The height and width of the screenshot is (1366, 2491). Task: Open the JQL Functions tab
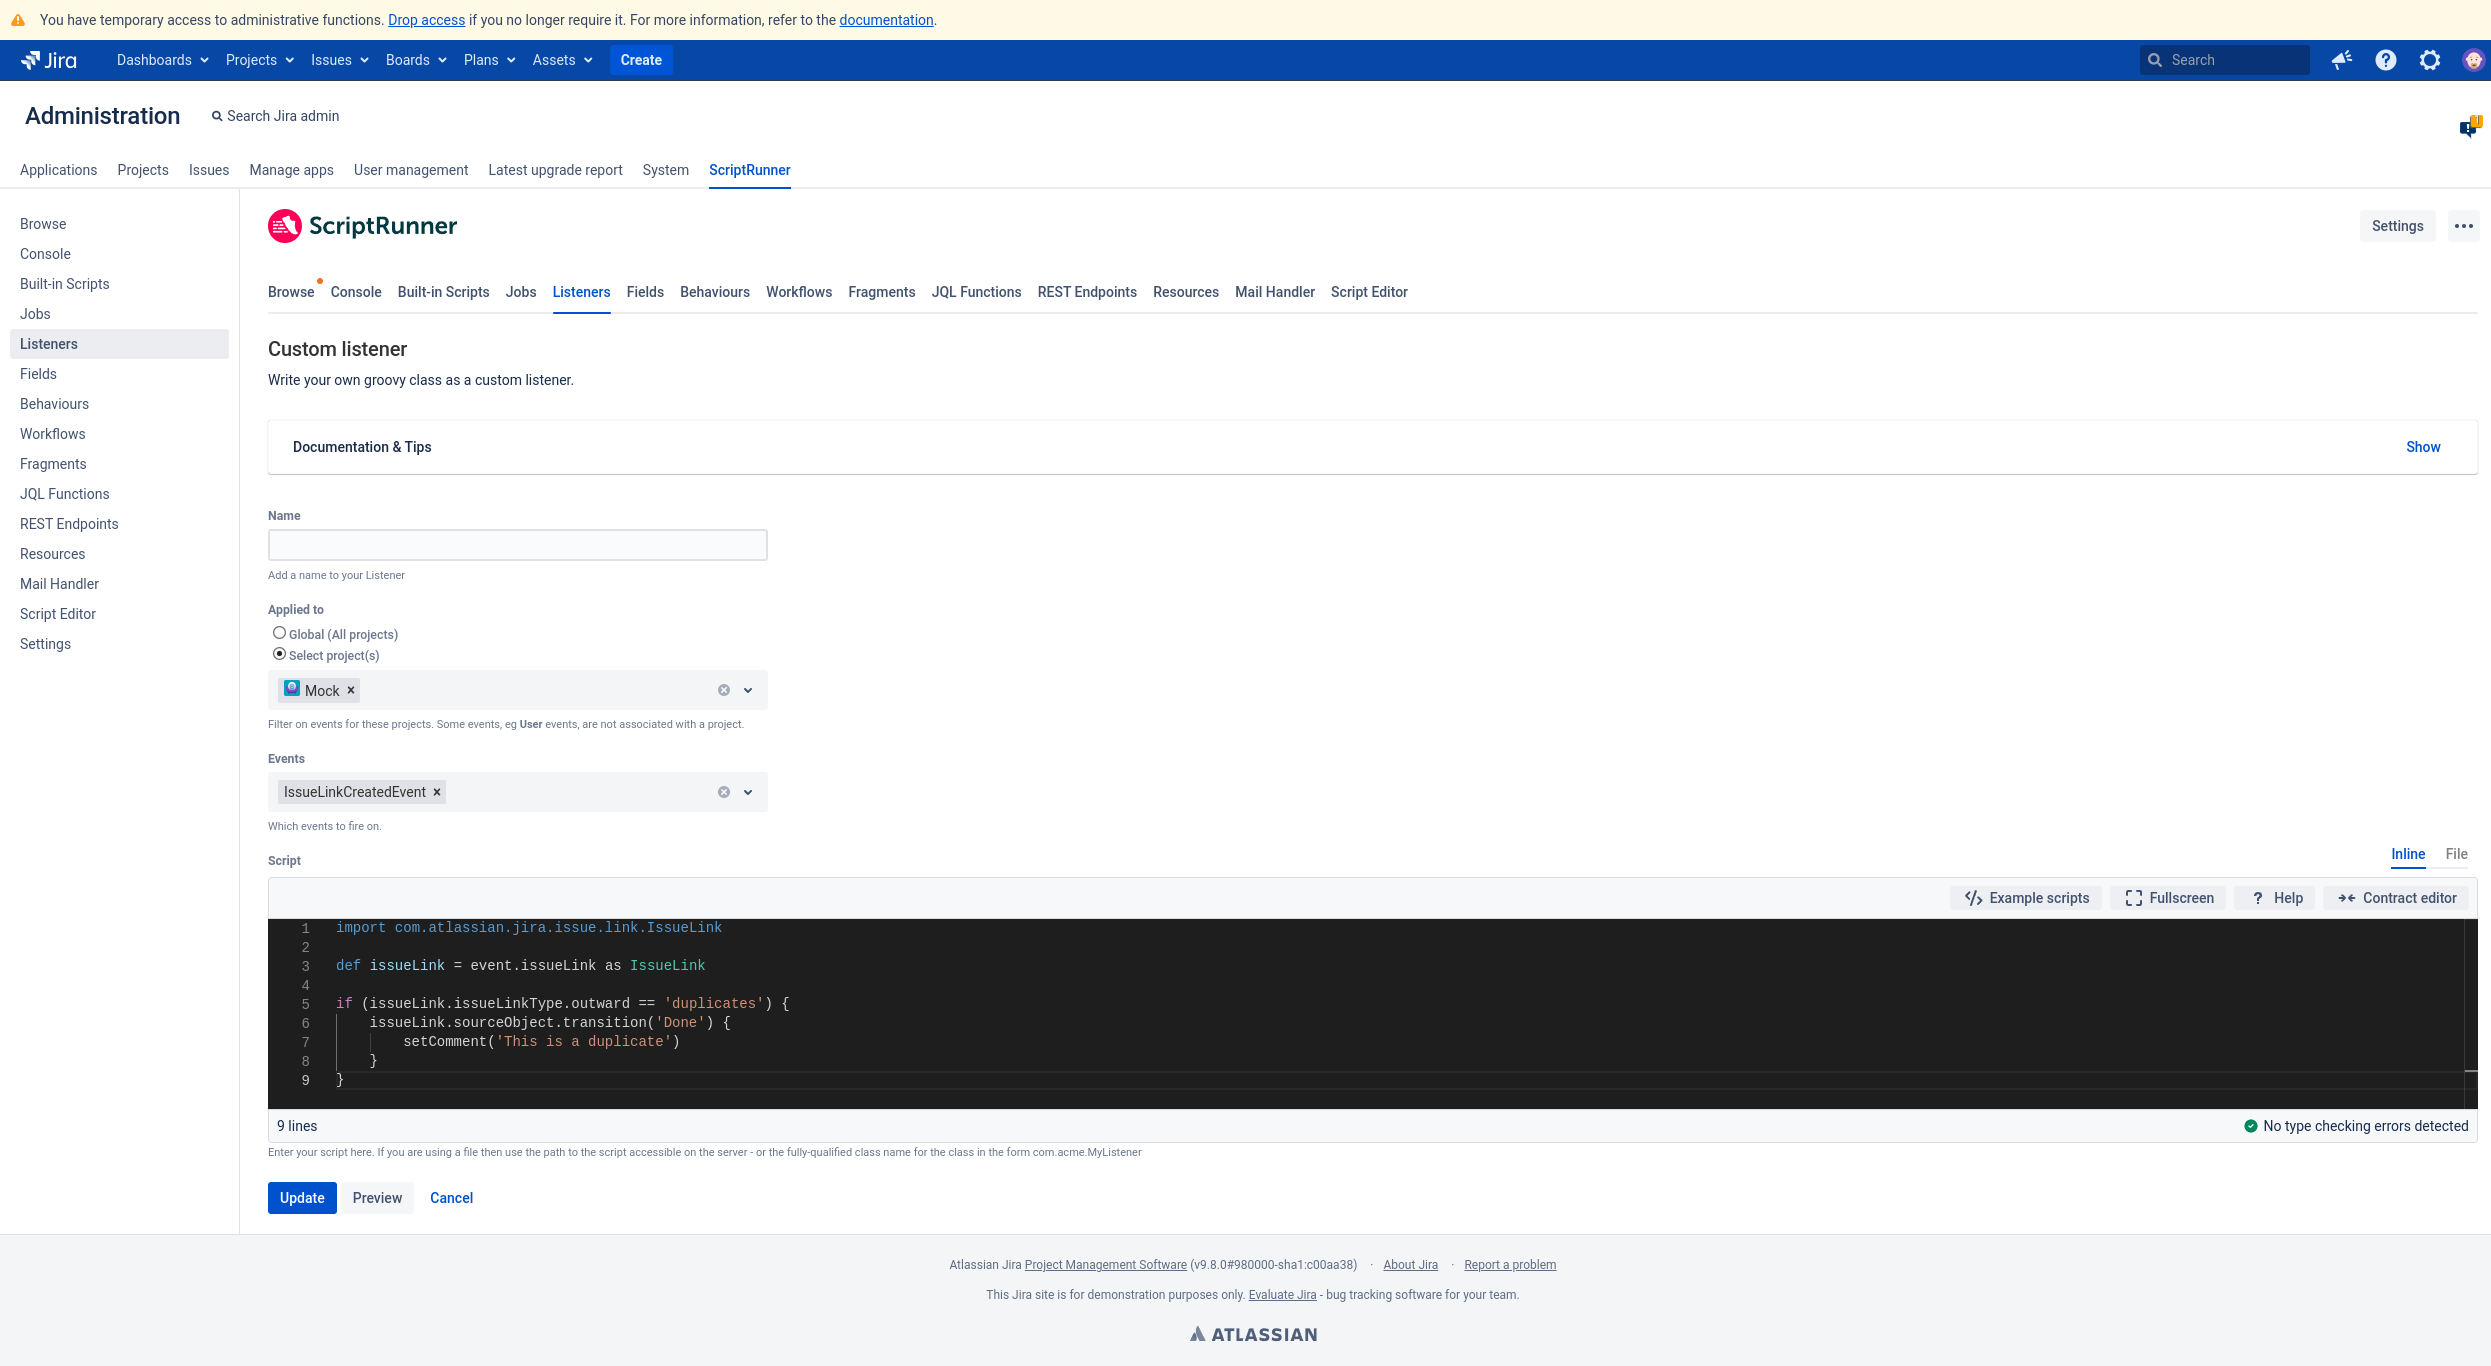[x=976, y=292]
